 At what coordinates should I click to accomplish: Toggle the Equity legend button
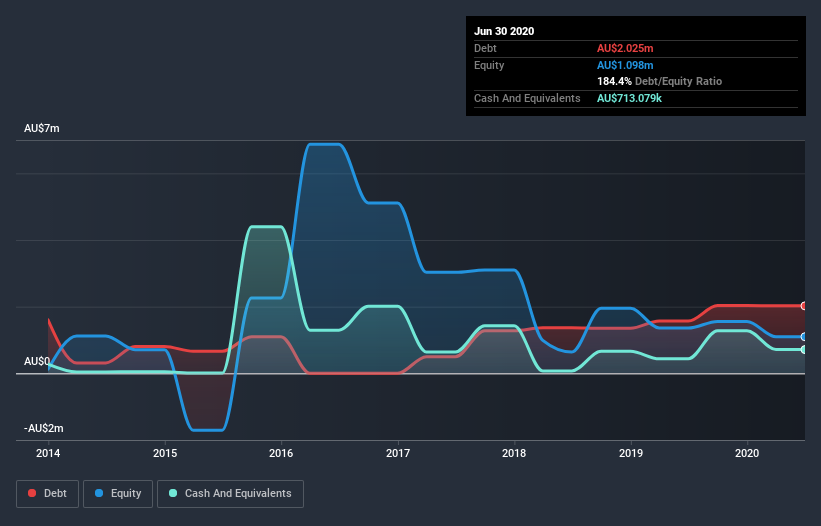(x=118, y=494)
